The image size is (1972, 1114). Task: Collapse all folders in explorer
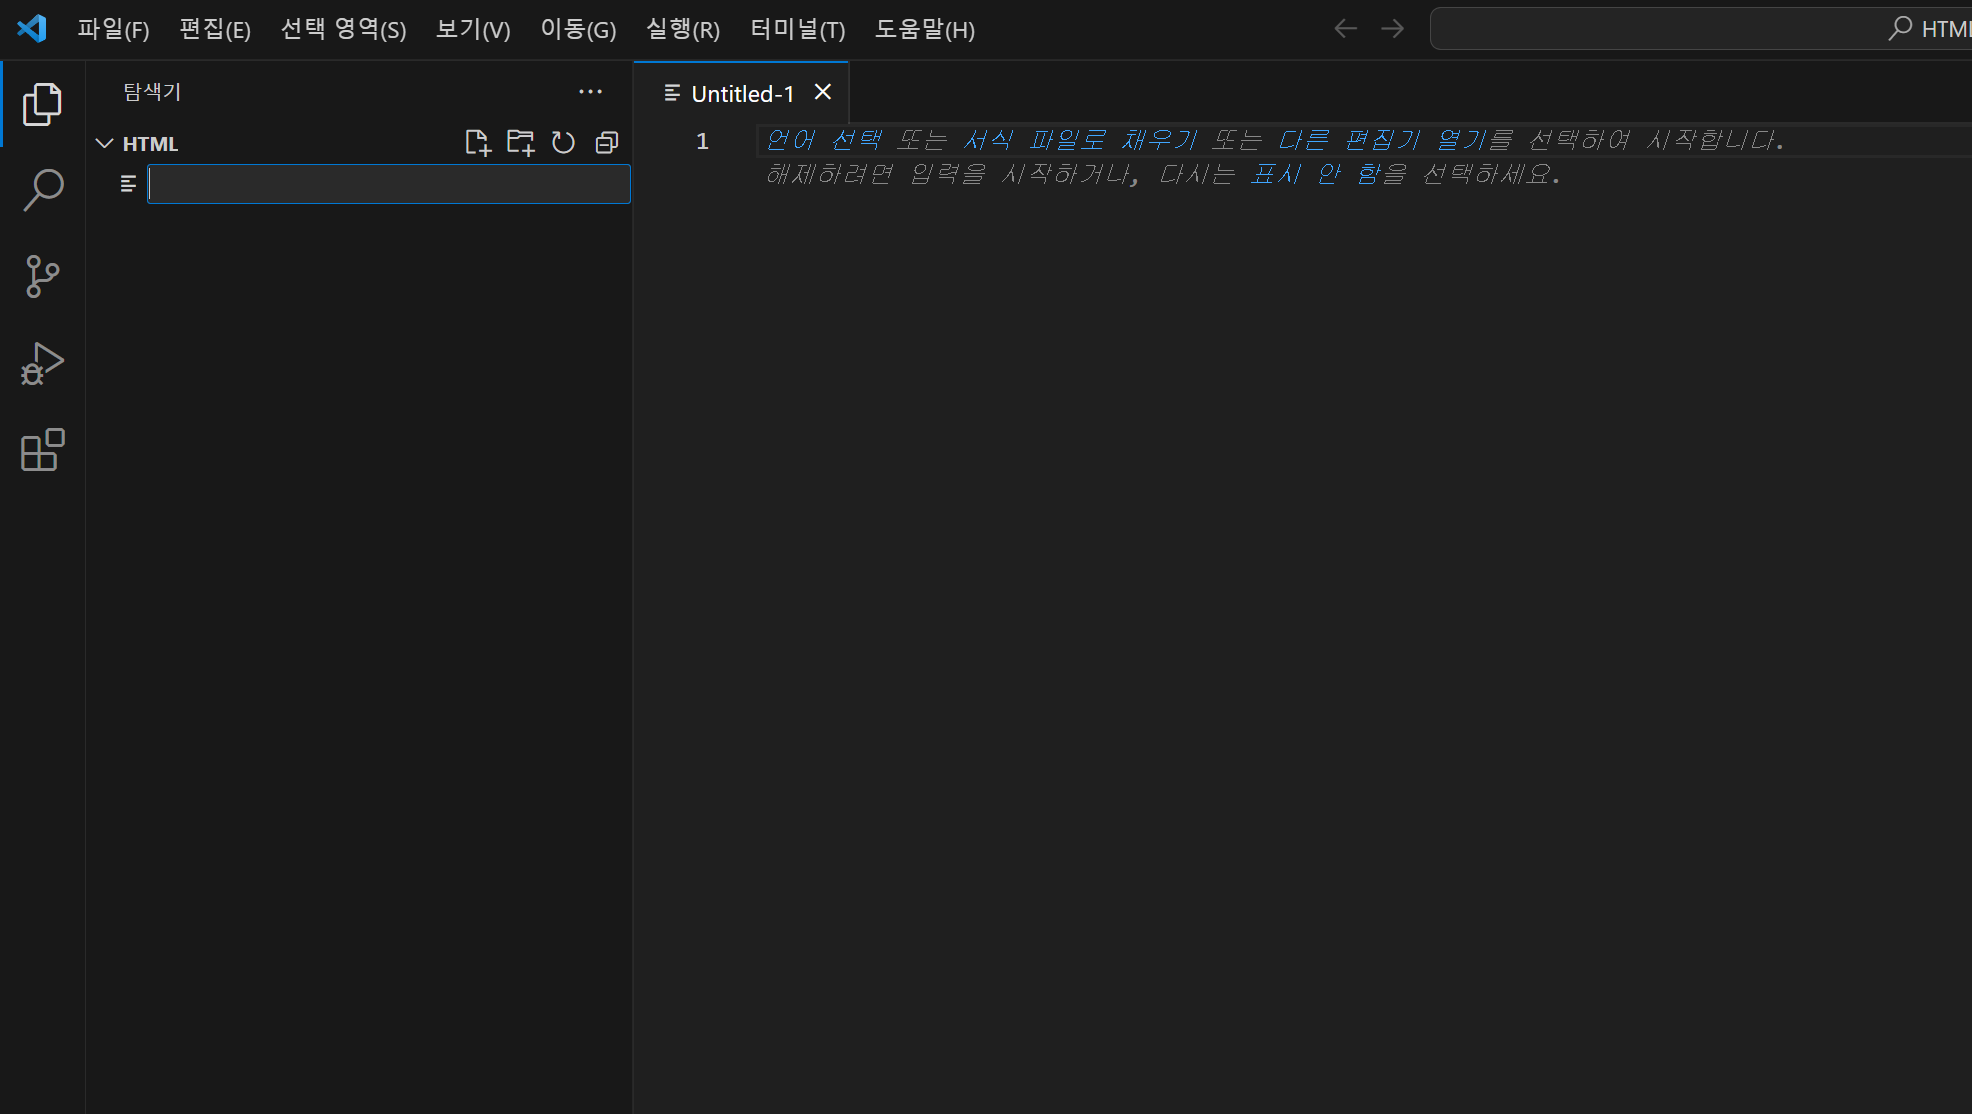pos(606,143)
